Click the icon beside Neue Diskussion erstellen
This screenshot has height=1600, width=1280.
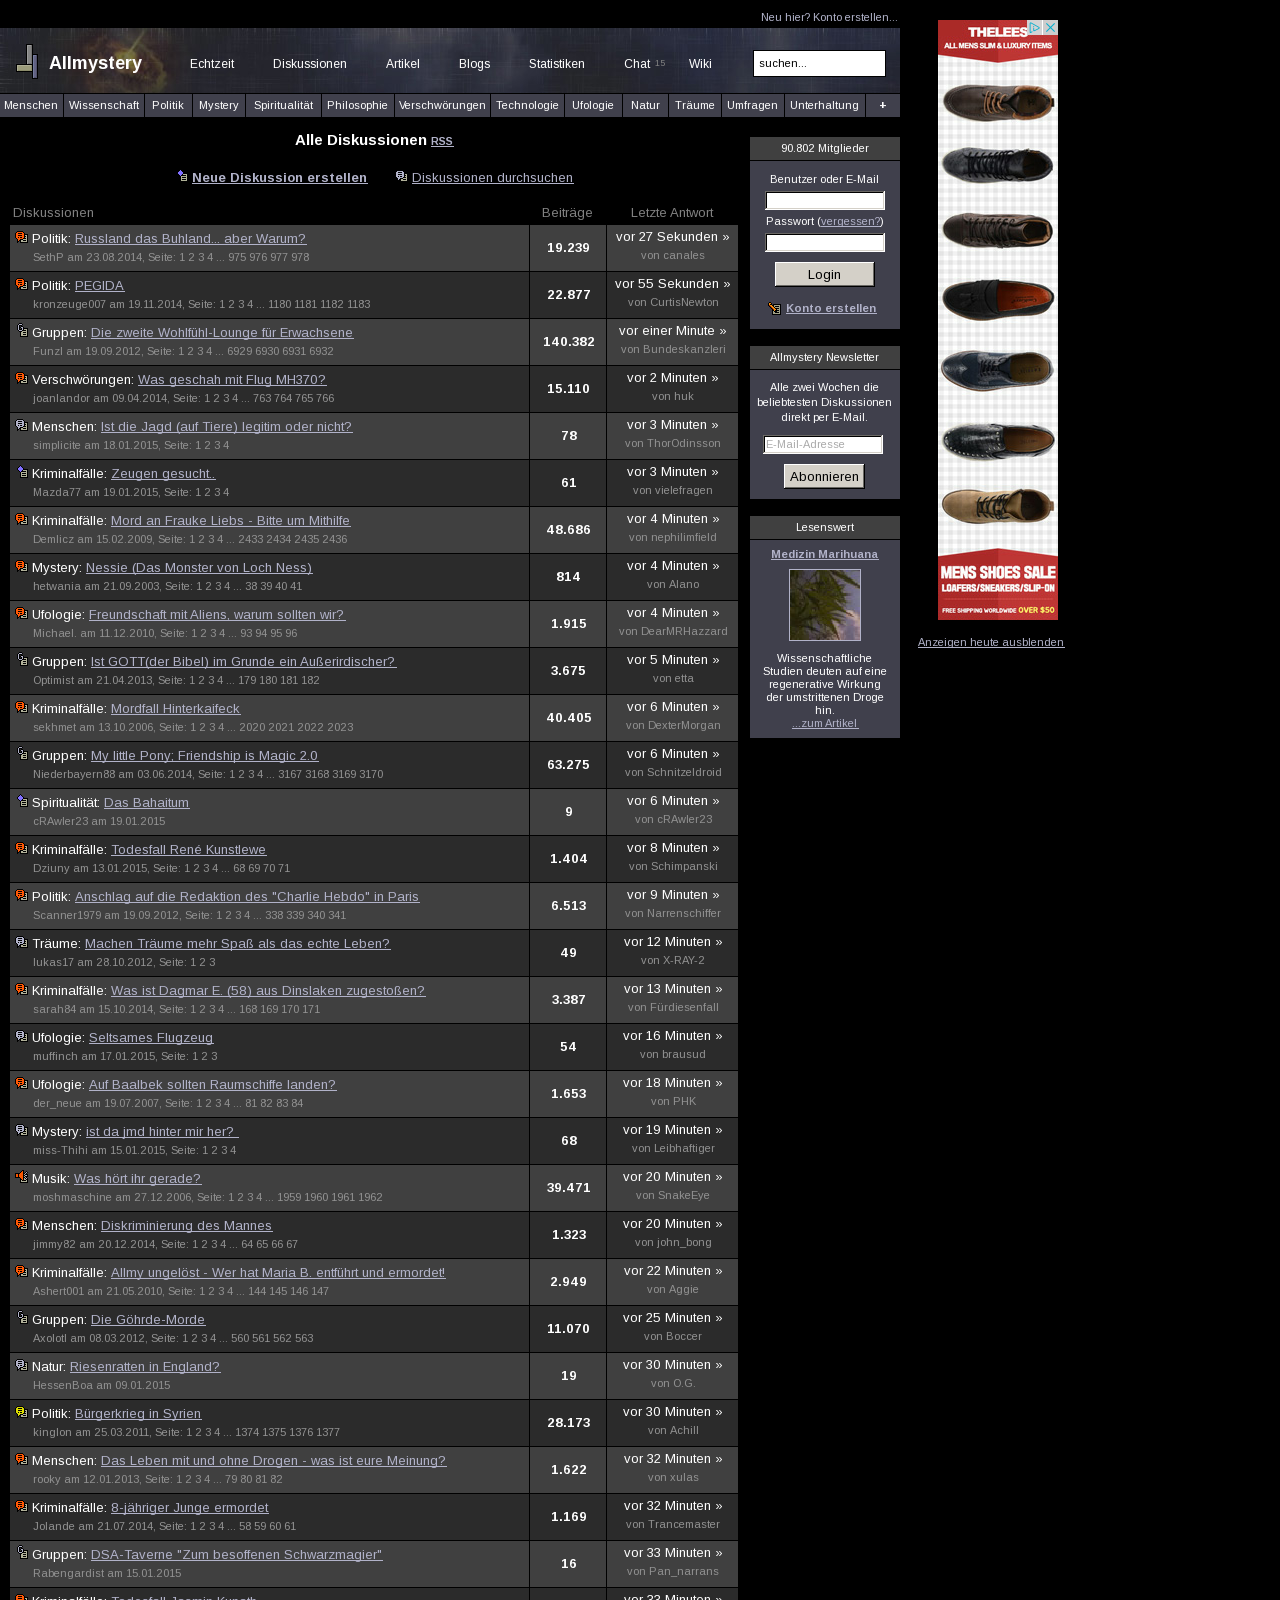pyautogui.click(x=182, y=176)
